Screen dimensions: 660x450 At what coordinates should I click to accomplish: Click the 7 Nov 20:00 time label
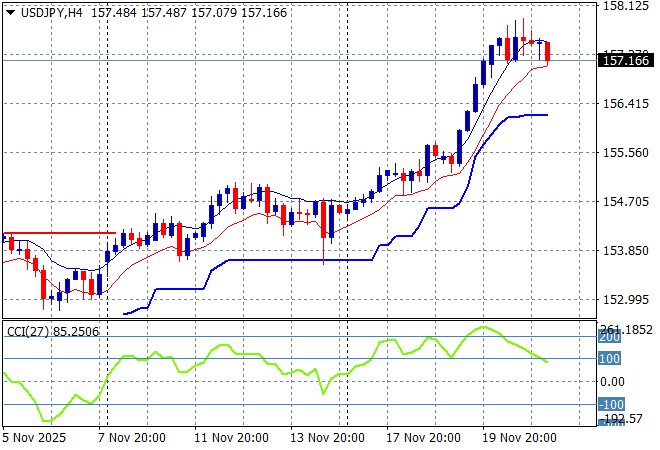point(132,438)
